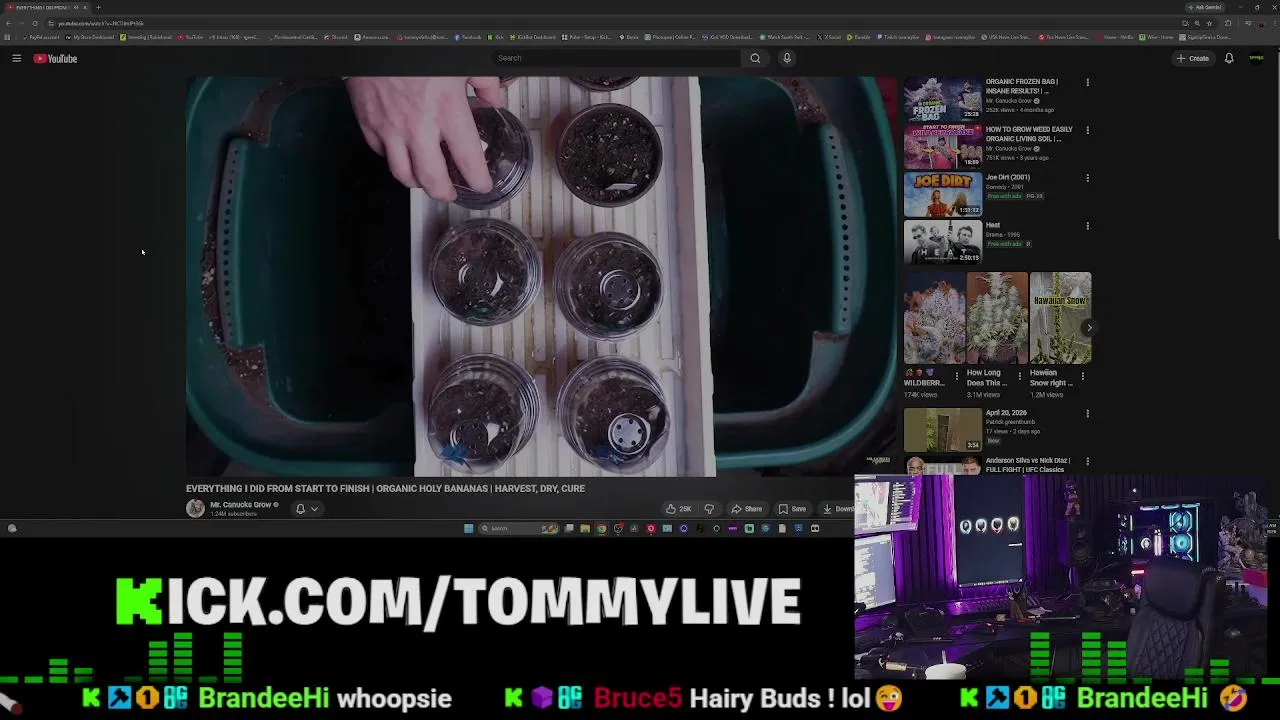Download the video
This screenshot has width=1280, height=720.
[838, 509]
